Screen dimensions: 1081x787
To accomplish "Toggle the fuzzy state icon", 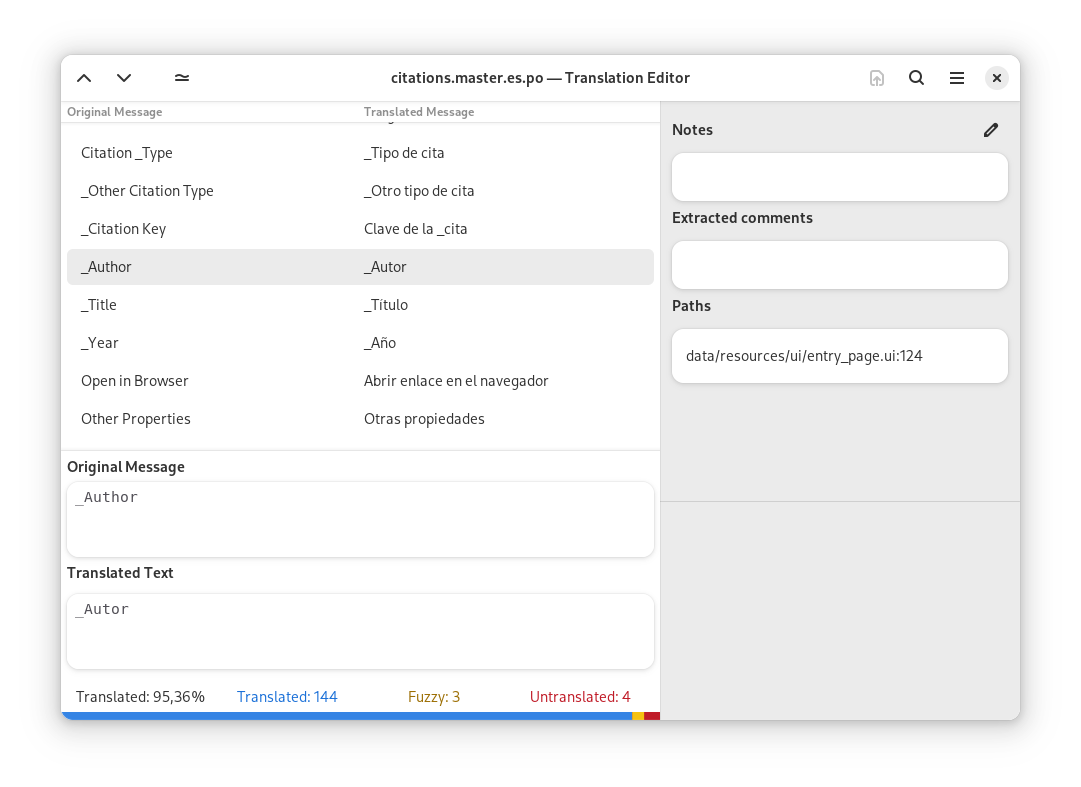I will click(182, 78).
